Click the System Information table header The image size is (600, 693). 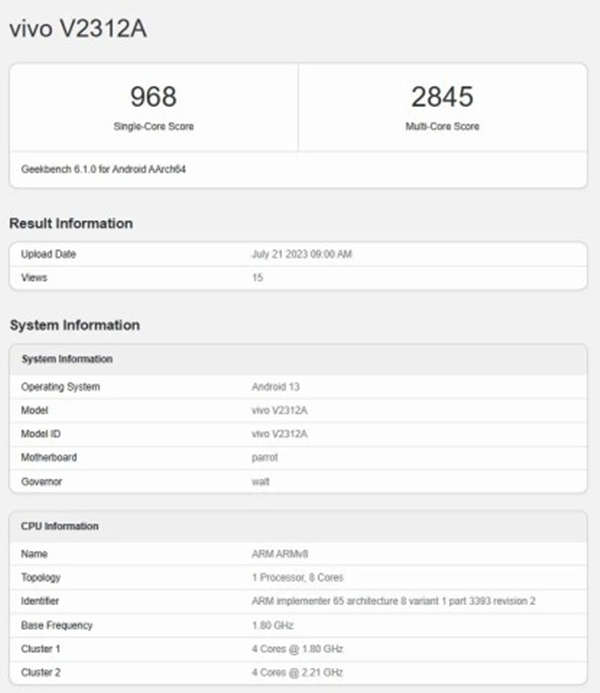[x=298, y=359]
